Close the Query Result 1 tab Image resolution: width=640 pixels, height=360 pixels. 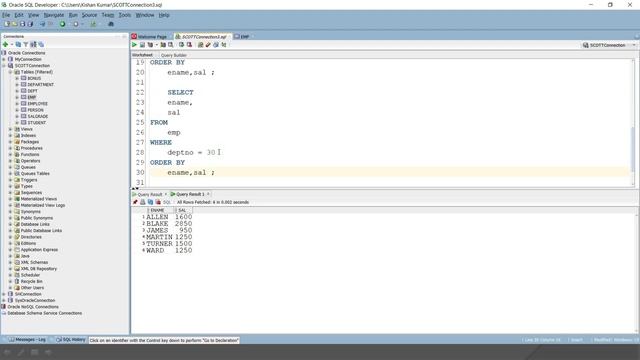pyautogui.click(x=208, y=194)
